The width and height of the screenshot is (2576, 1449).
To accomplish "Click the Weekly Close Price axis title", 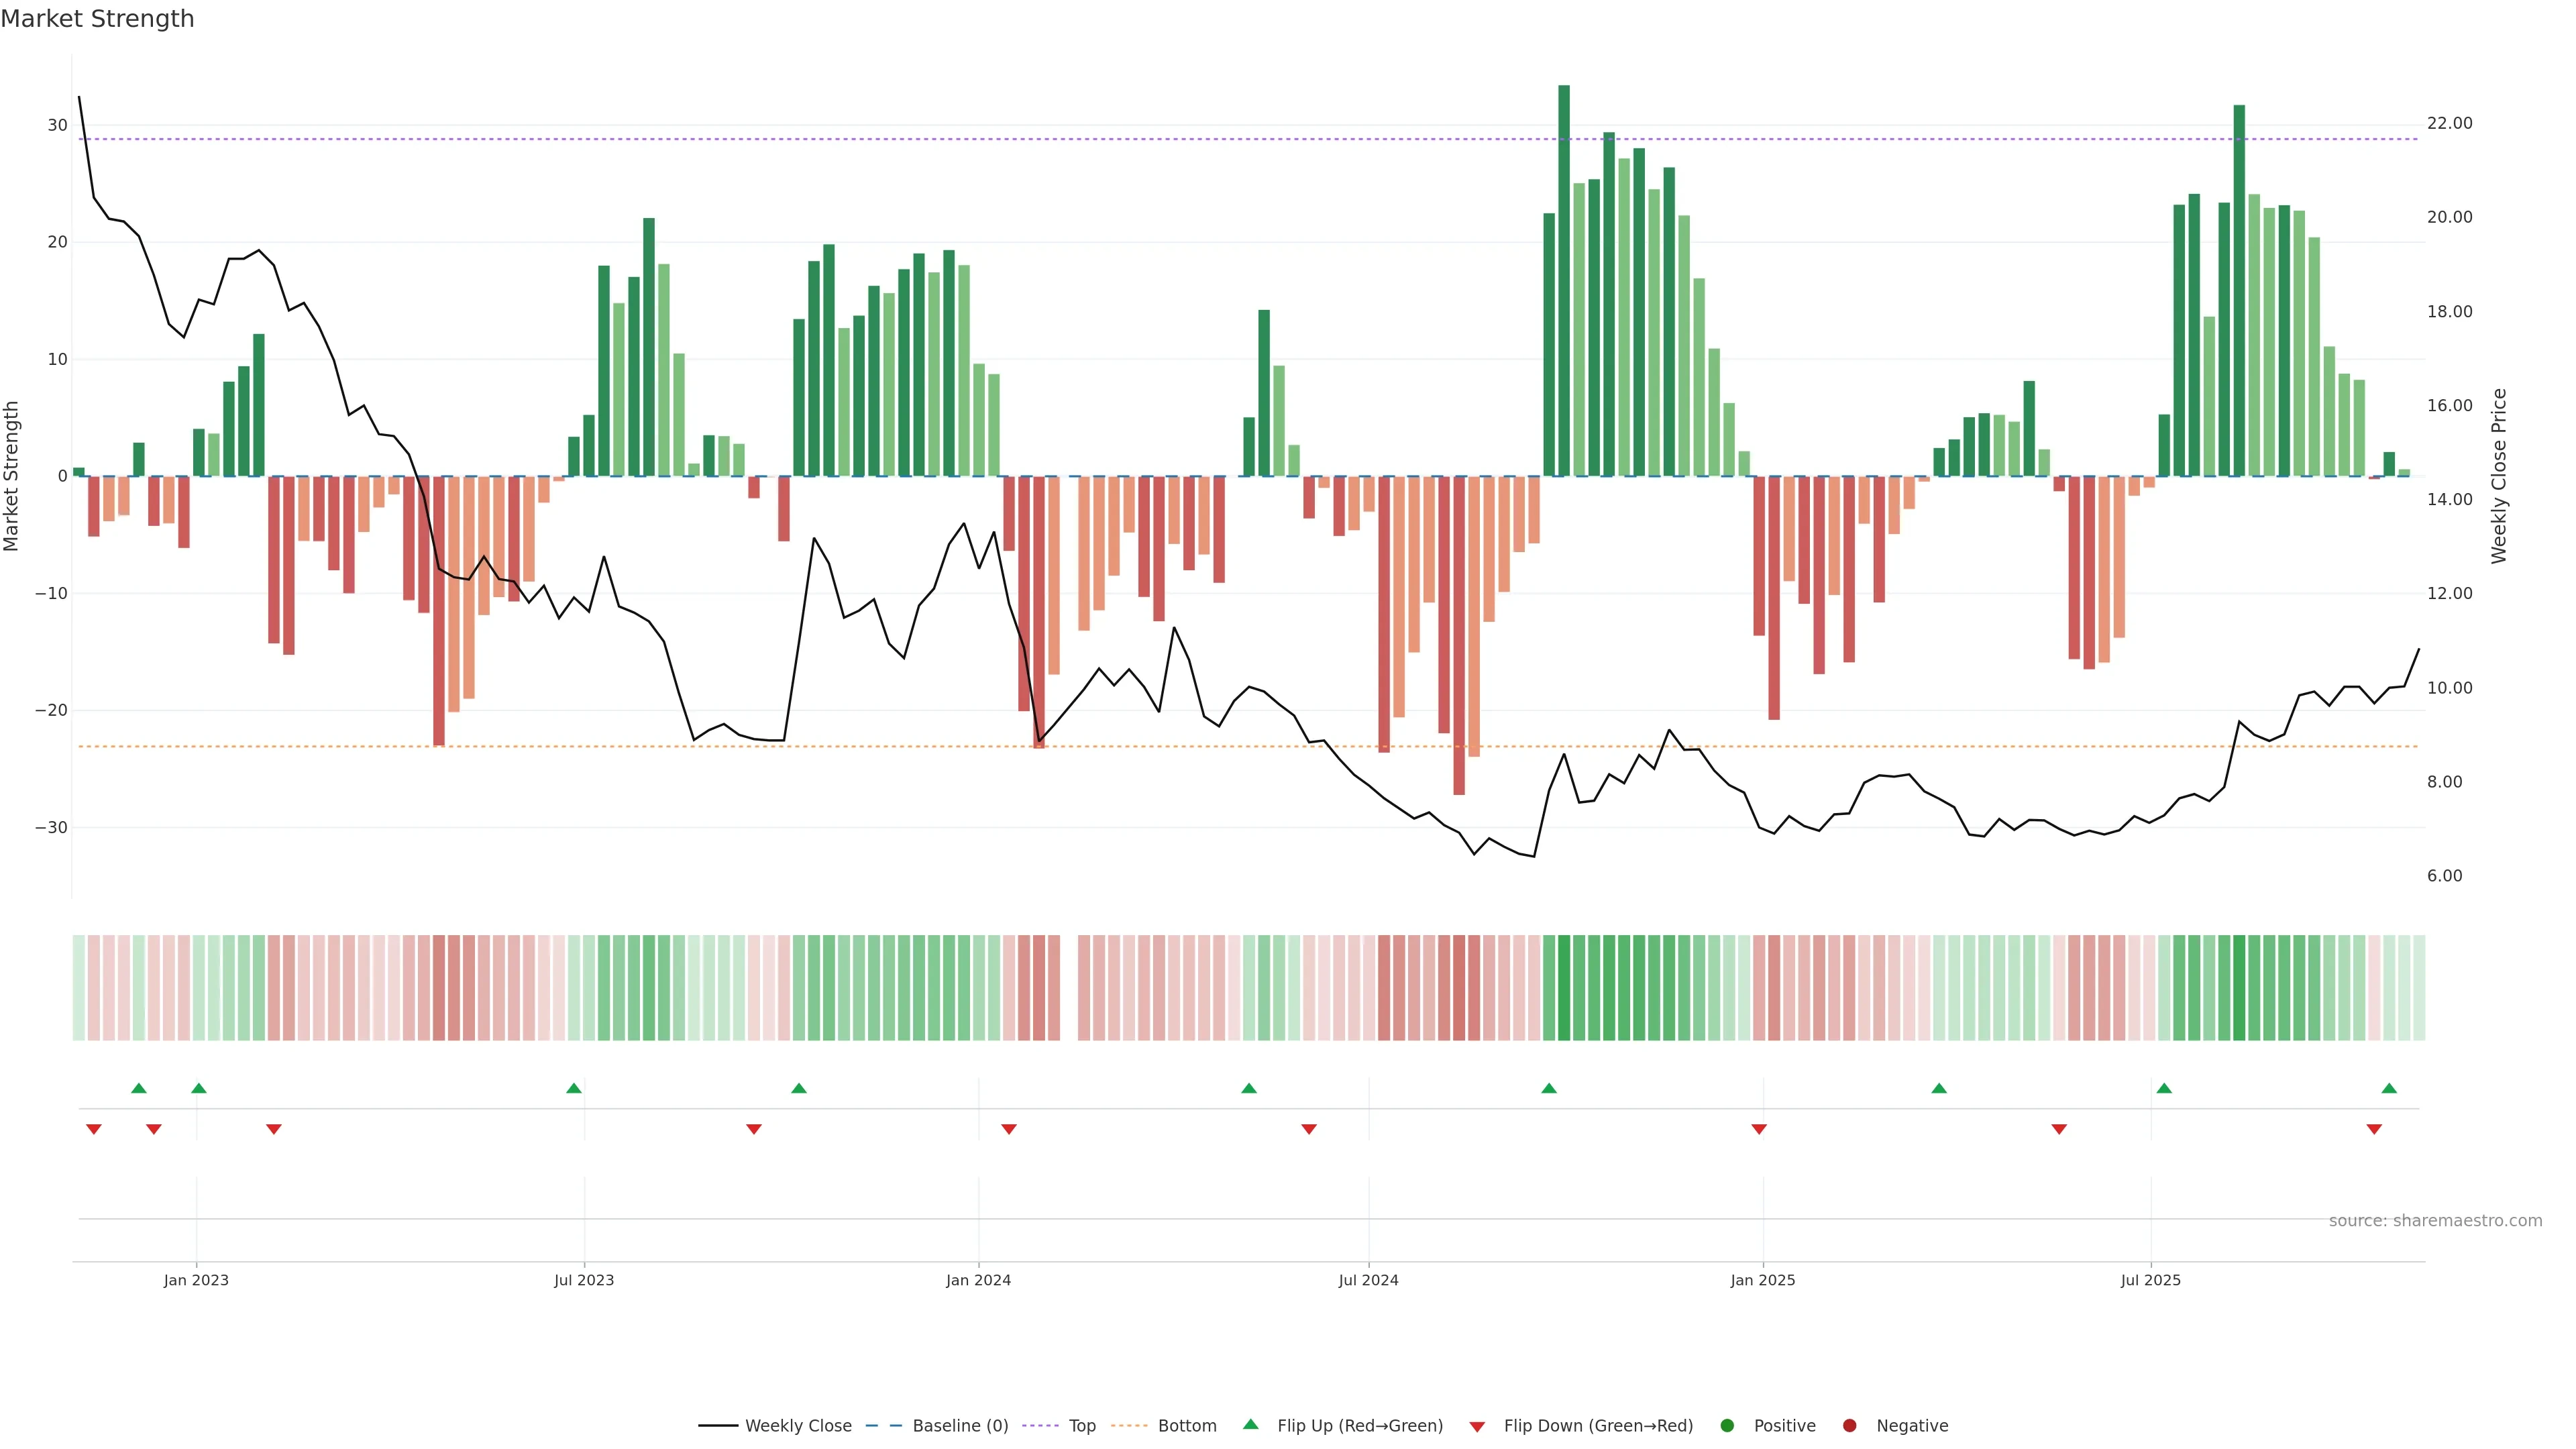I will pyautogui.click(x=2499, y=476).
